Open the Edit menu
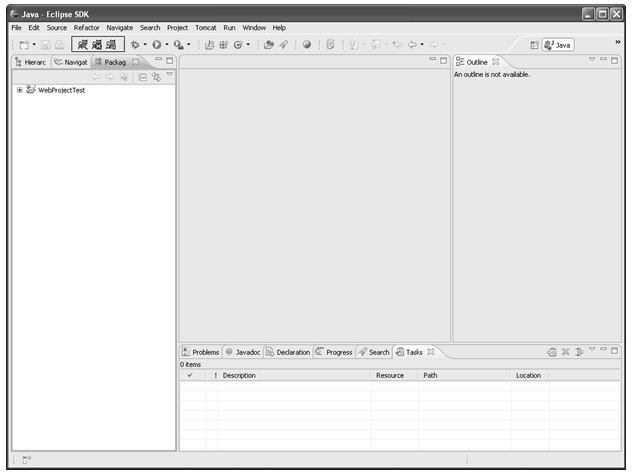This screenshot has width=635, height=475. [34, 28]
